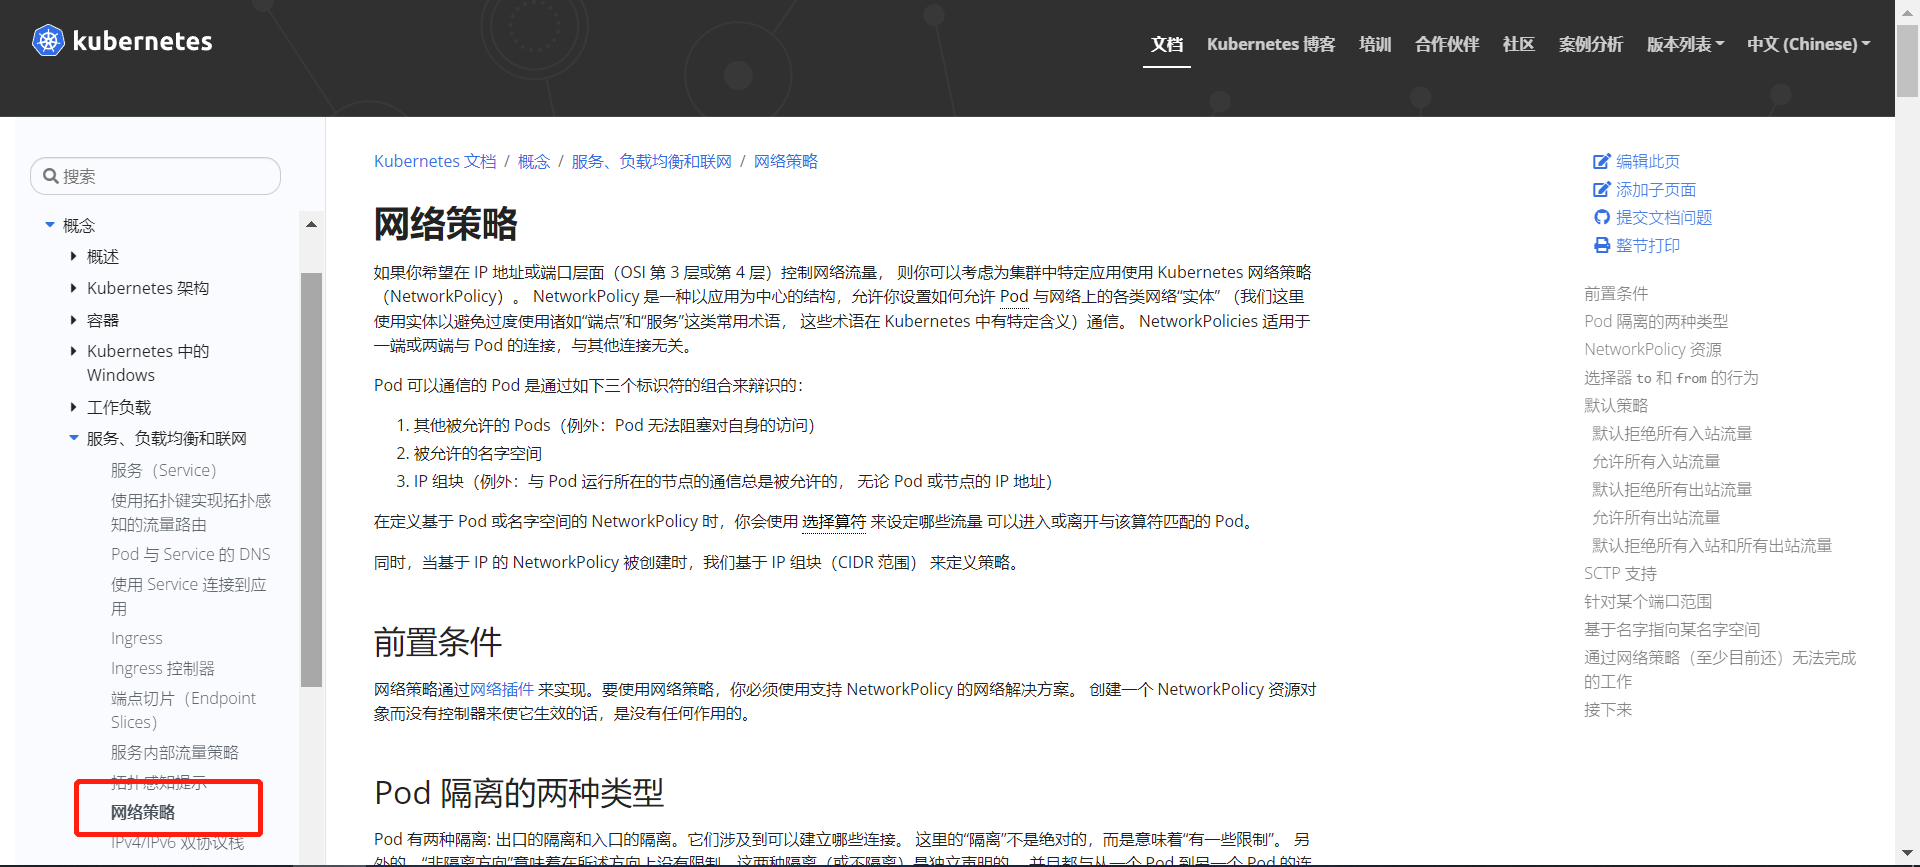Click the 编辑此页 pencil icon
Image resolution: width=1920 pixels, height=867 pixels.
[x=1602, y=161]
